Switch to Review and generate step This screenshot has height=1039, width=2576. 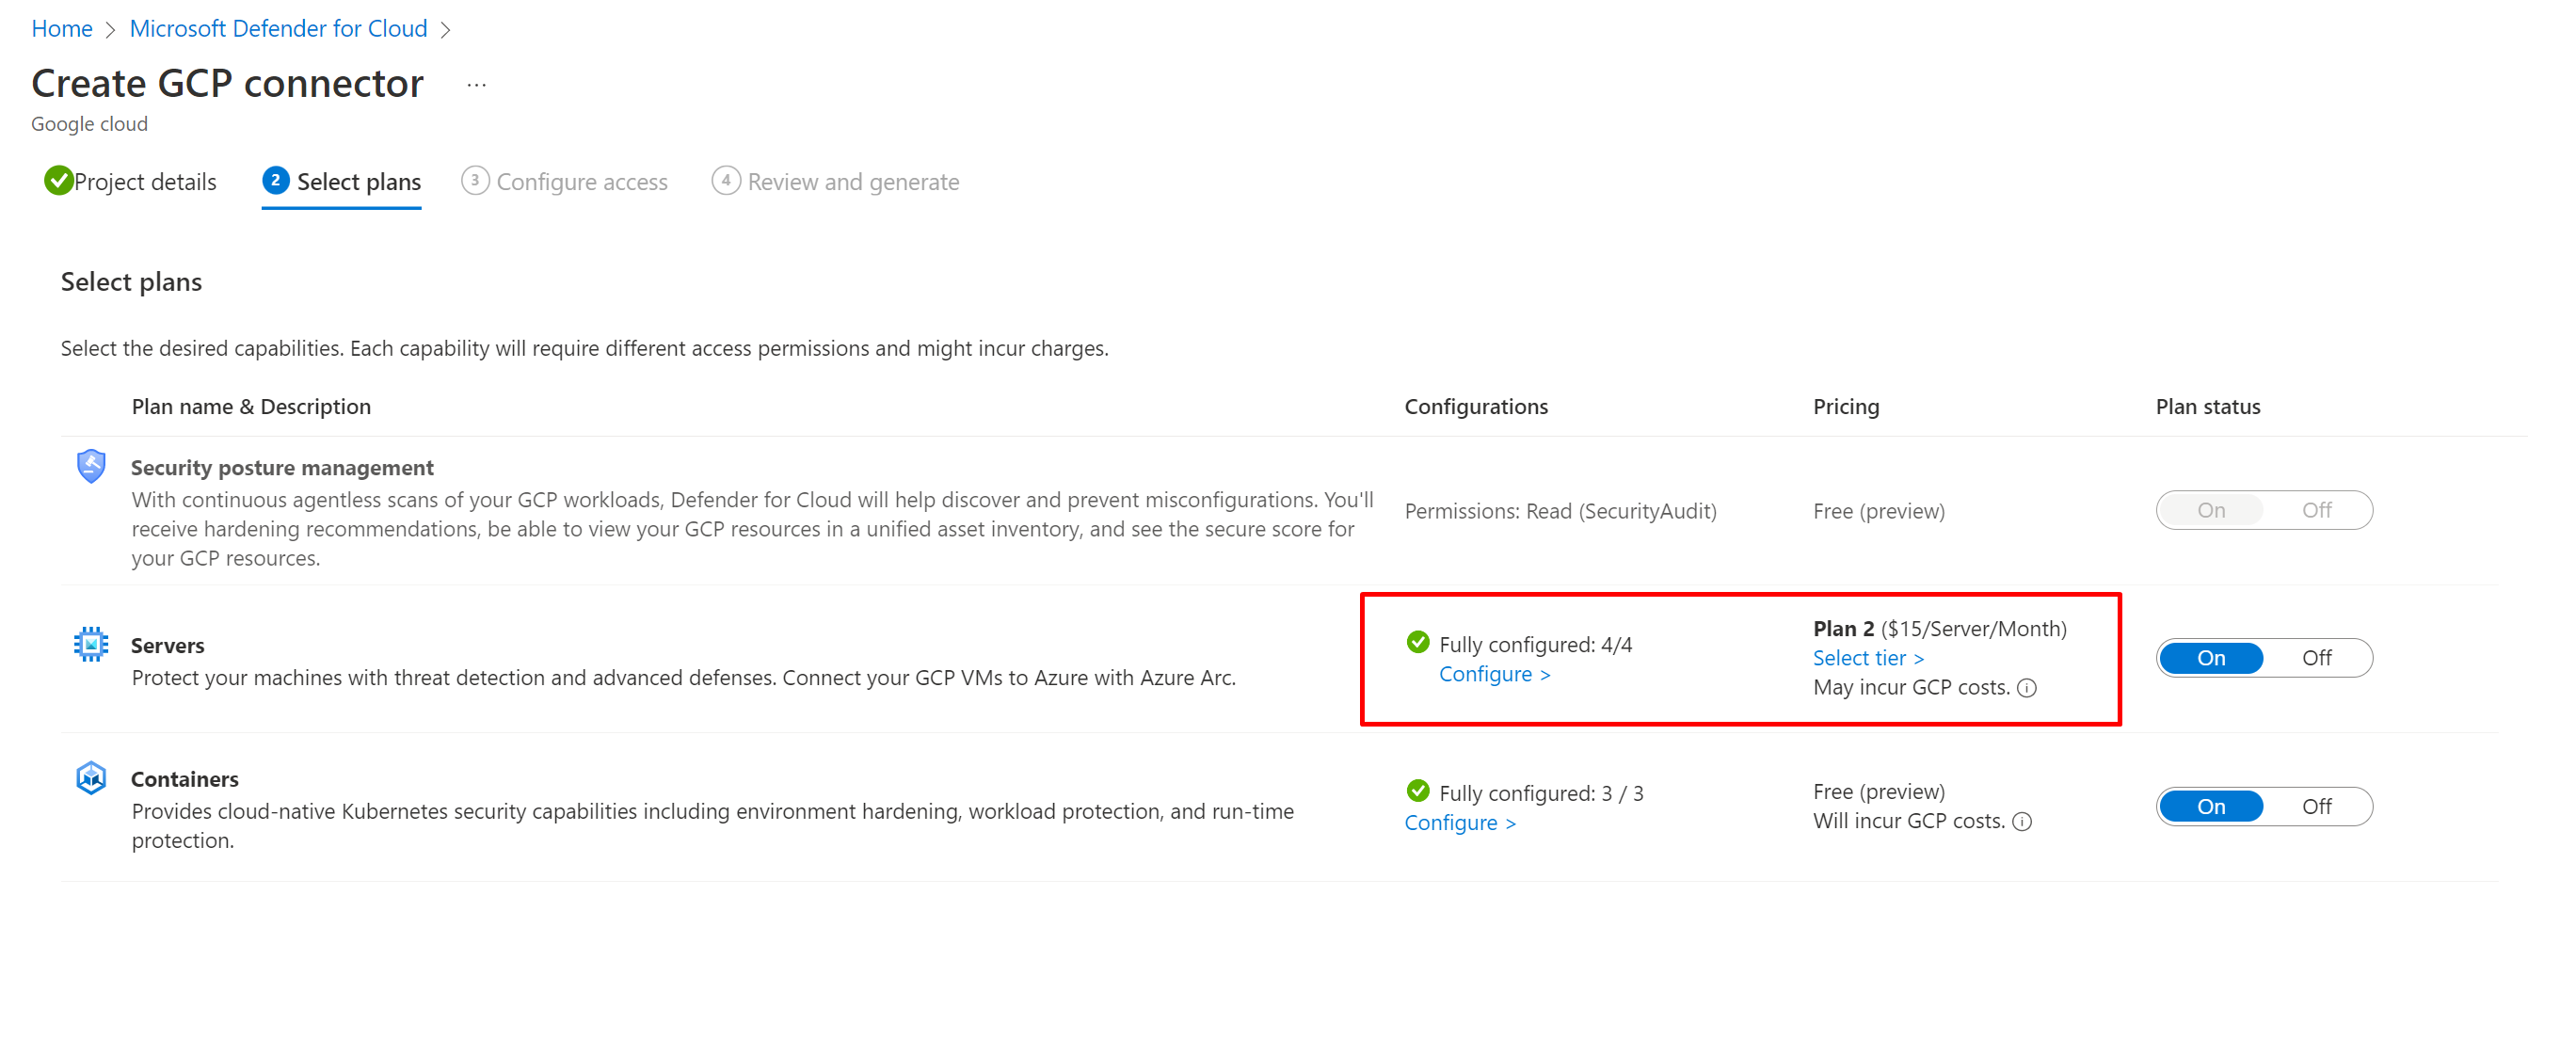point(852,182)
